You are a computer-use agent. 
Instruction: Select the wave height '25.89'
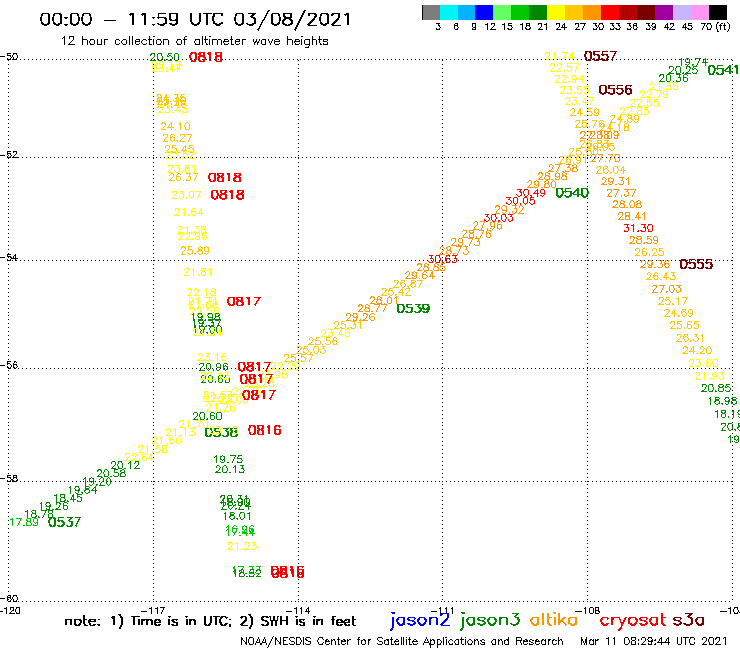[194, 251]
